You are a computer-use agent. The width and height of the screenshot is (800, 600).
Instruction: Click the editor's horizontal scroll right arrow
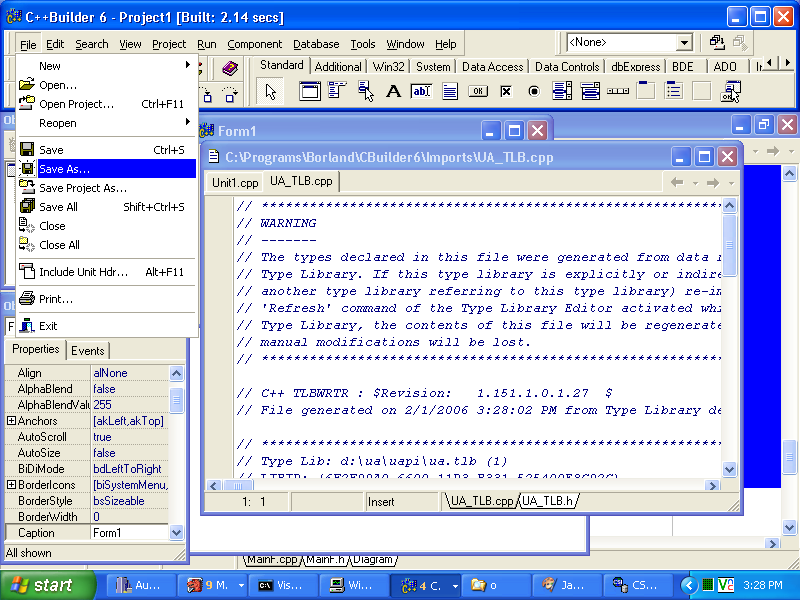(712, 486)
